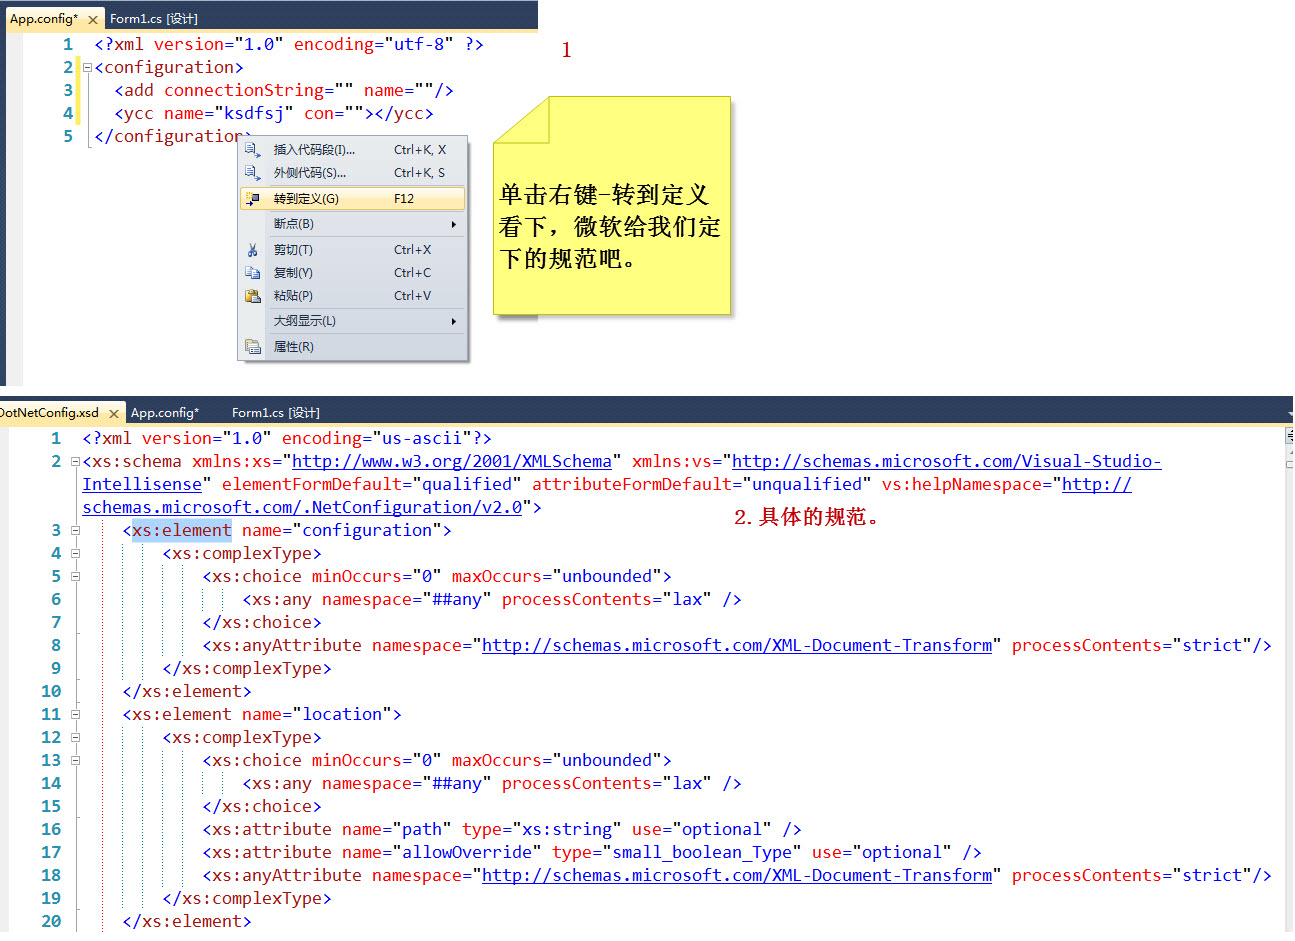Click the properties icon beside 属性
The width and height of the screenshot is (1295, 941).
(252, 347)
